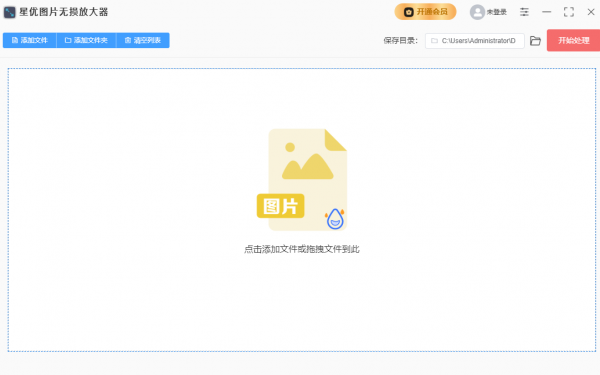This screenshot has height=375, width=600.
Task: Click the 添加文件 button
Action: [x=29, y=40]
